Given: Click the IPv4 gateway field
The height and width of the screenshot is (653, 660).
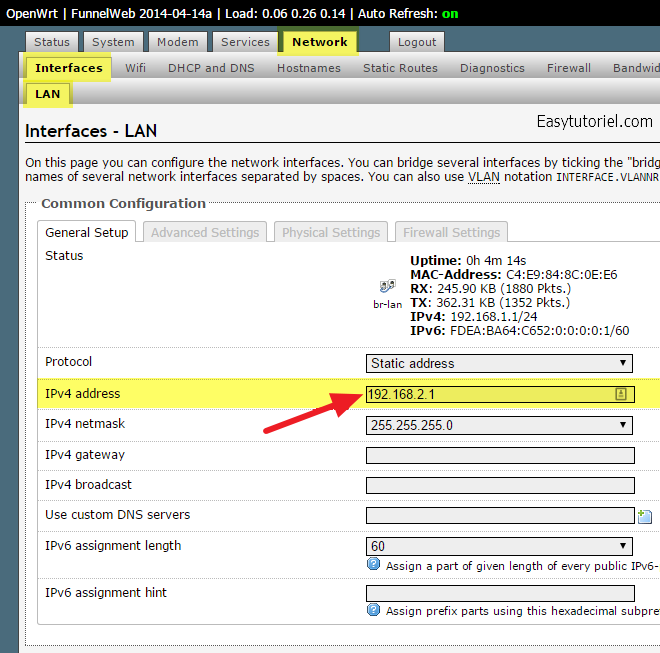Looking at the screenshot, I should click(500, 456).
